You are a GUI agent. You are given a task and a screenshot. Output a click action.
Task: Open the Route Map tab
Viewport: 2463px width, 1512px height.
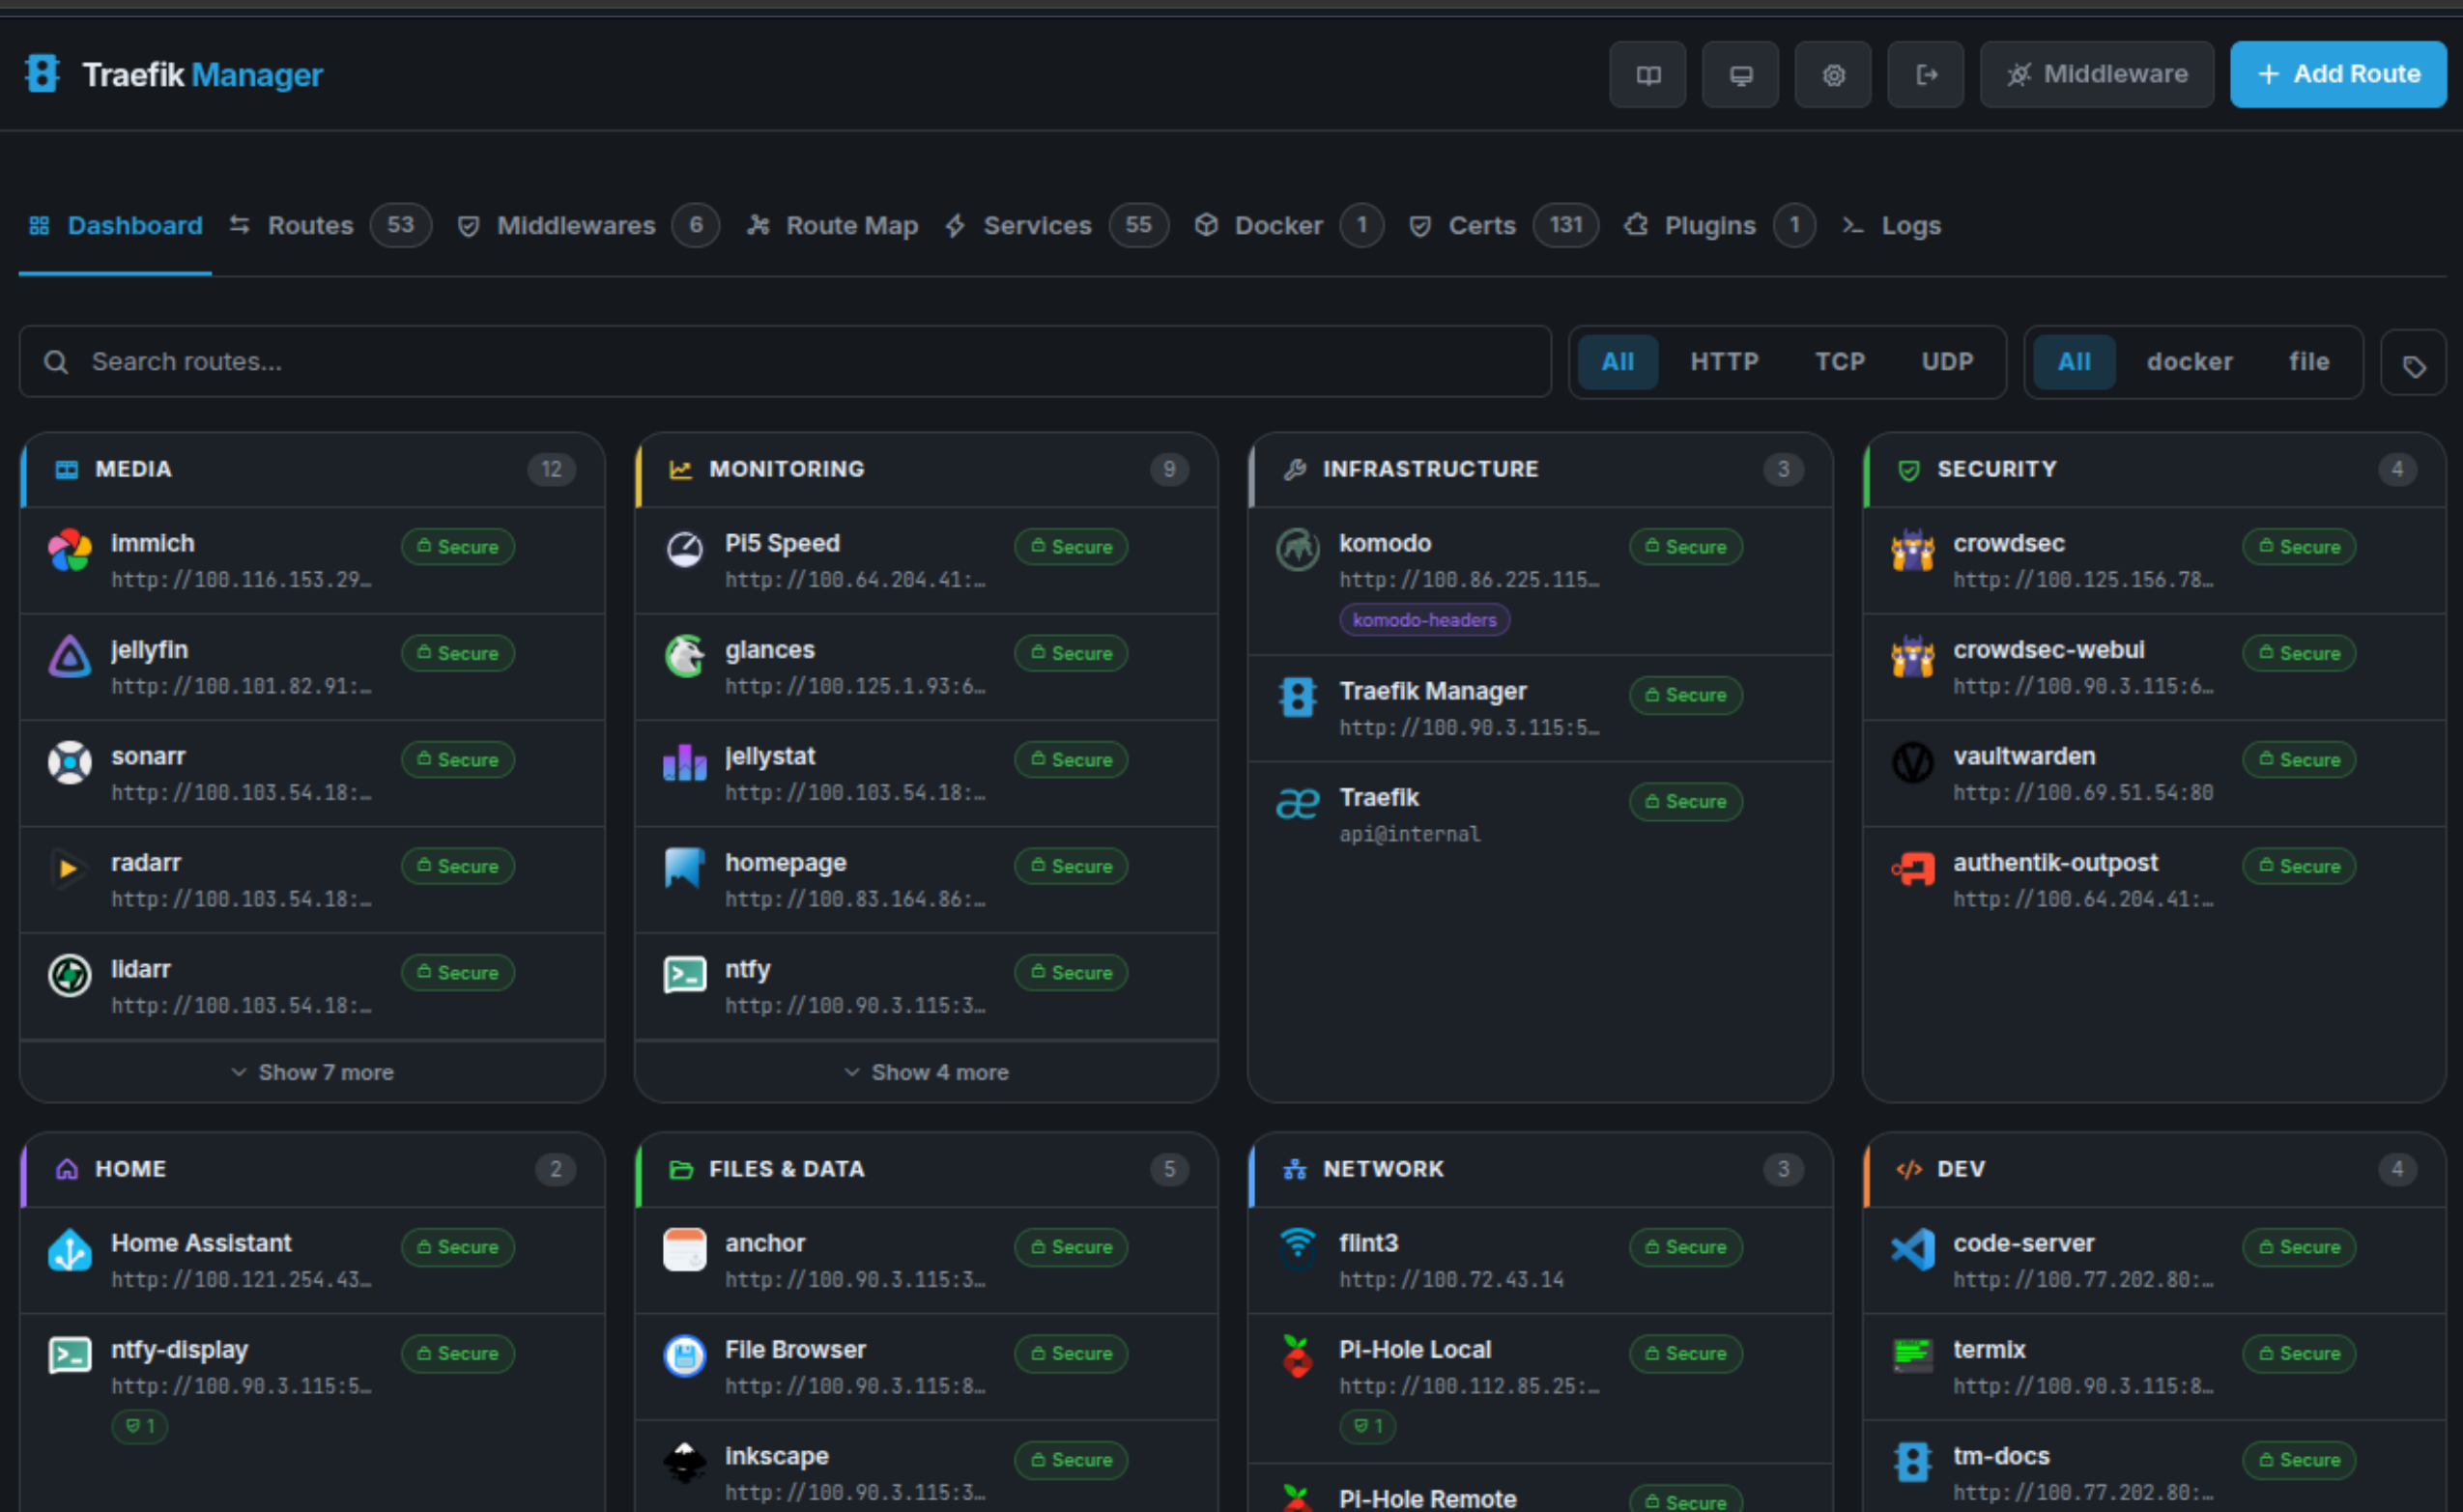851,226
